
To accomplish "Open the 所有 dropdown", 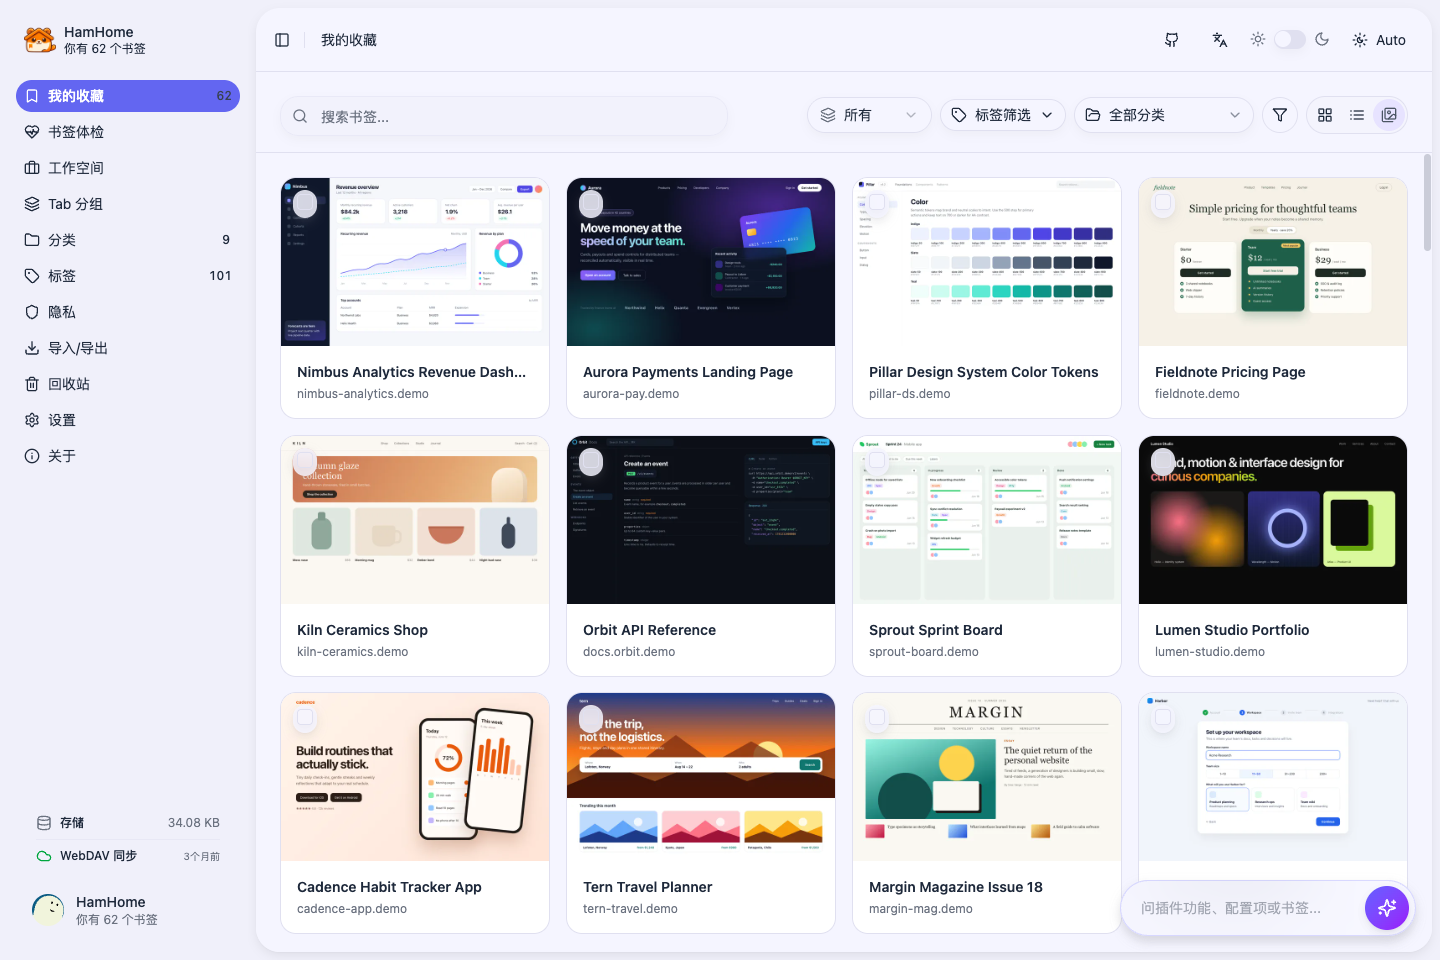I will 869,115.
